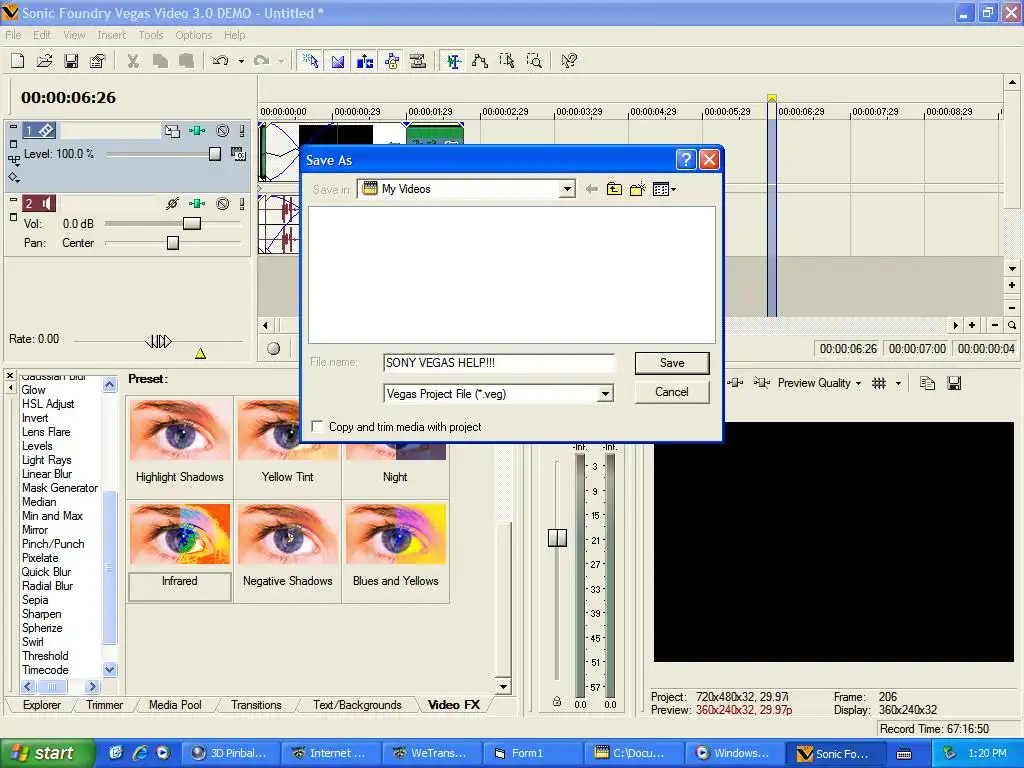Open the Tools menu
This screenshot has height=768, width=1024.
(151, 35)
